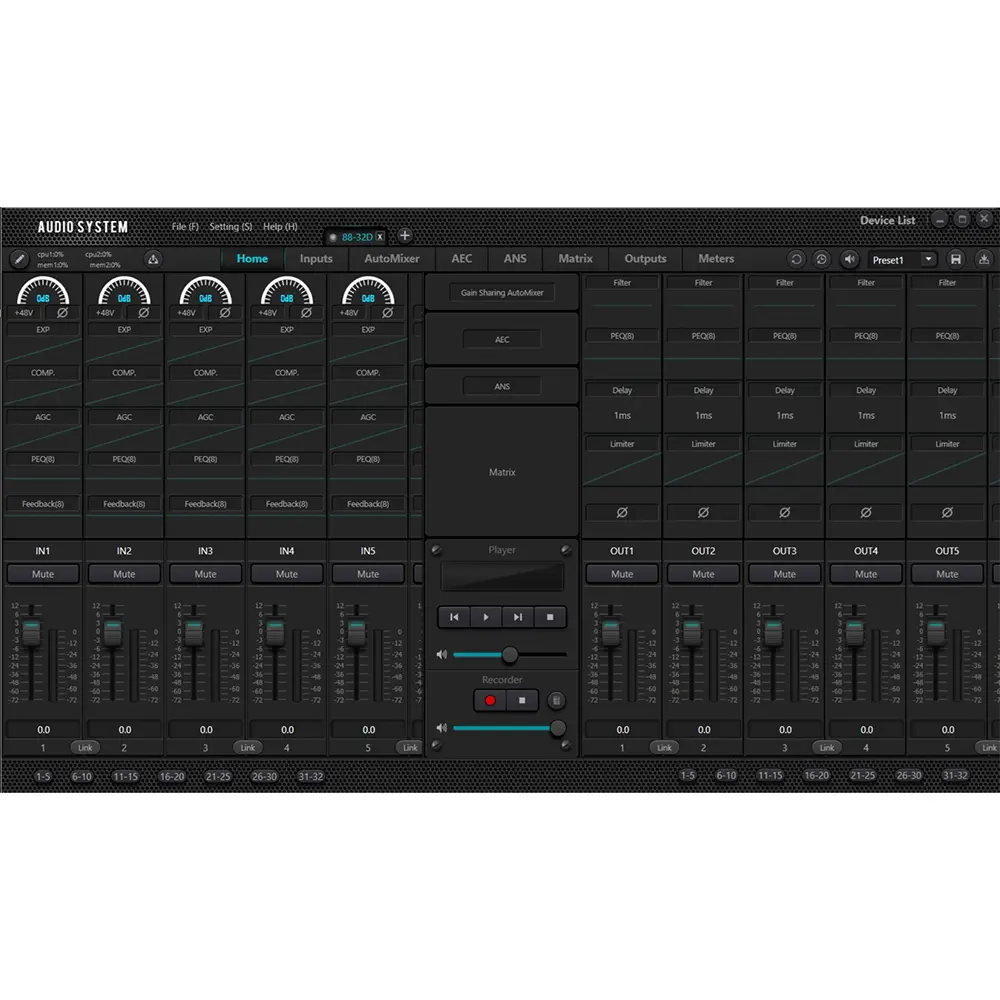
Task: Link input channels 1 and 2
Action: 85,747
